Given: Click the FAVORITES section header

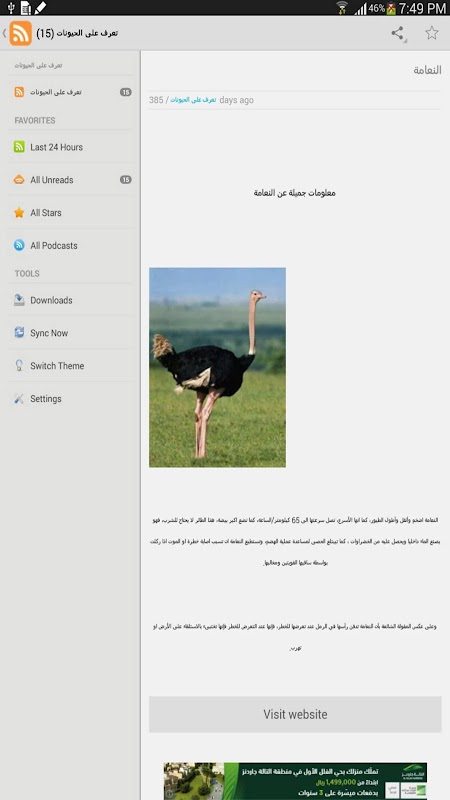Looking at the screenshot, I should click(35, 120).
